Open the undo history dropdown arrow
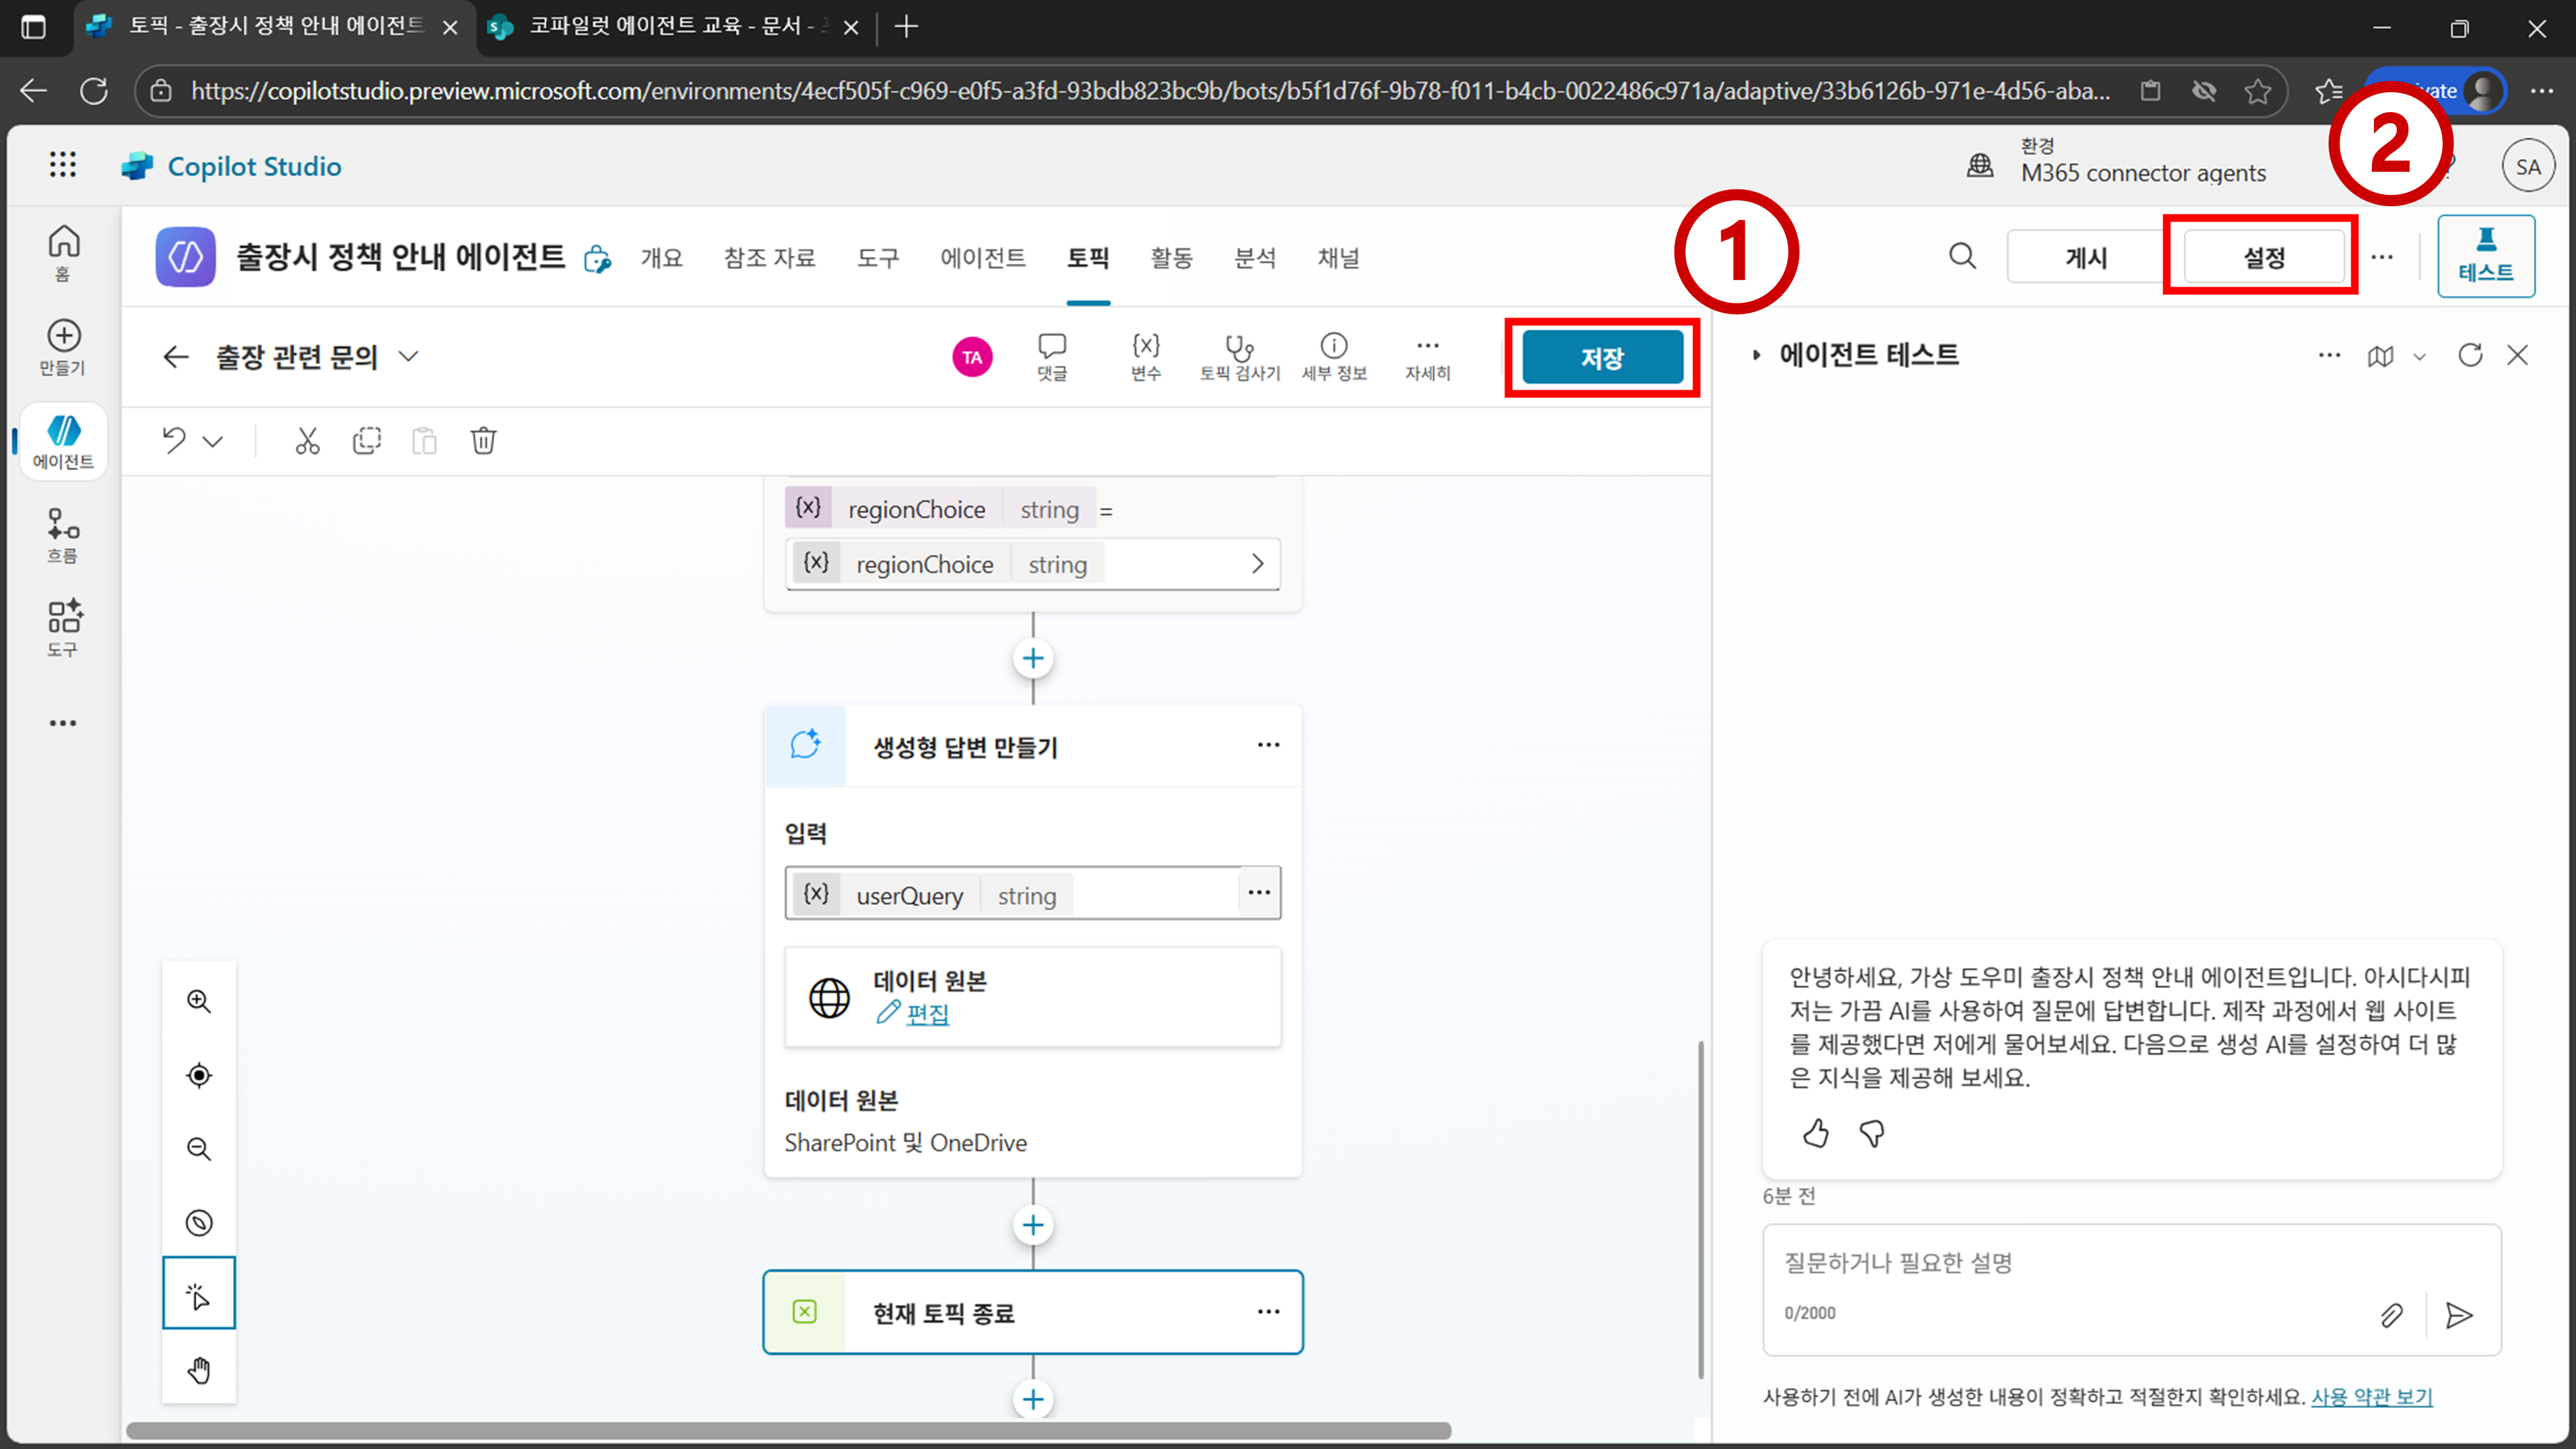2576x1449 pixels. pos(213,441)
